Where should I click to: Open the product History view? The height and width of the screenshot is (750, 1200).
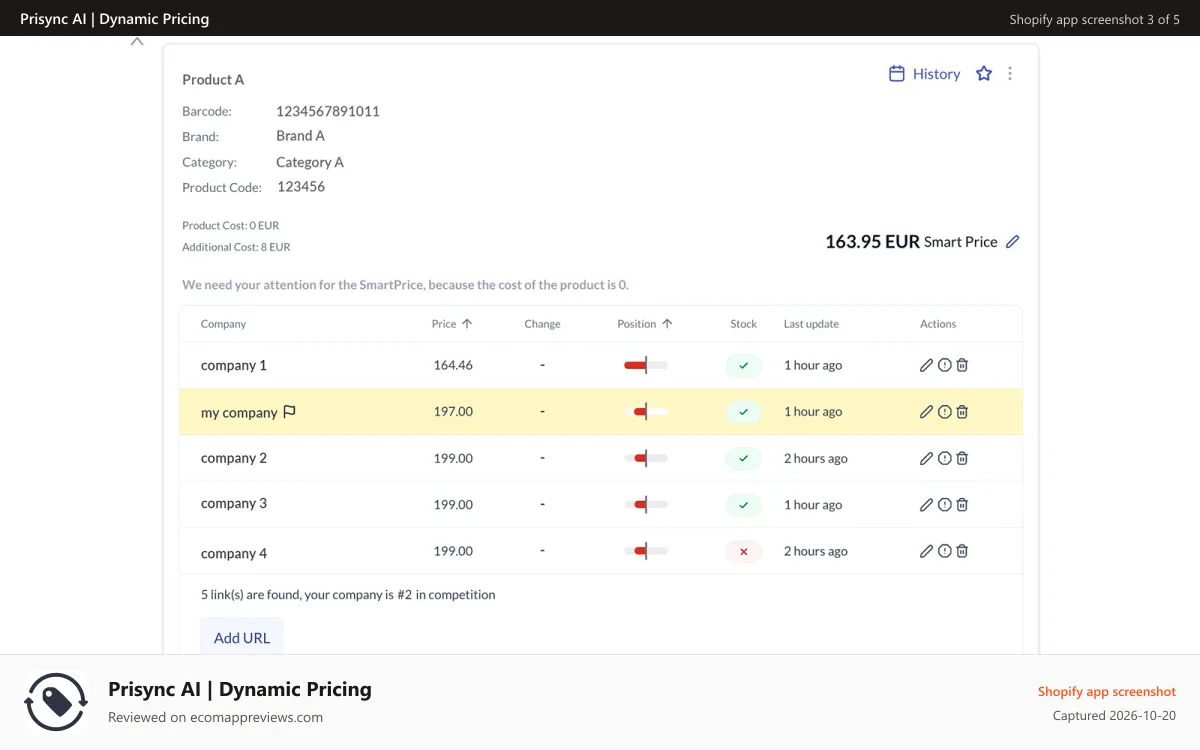point(924,74)
